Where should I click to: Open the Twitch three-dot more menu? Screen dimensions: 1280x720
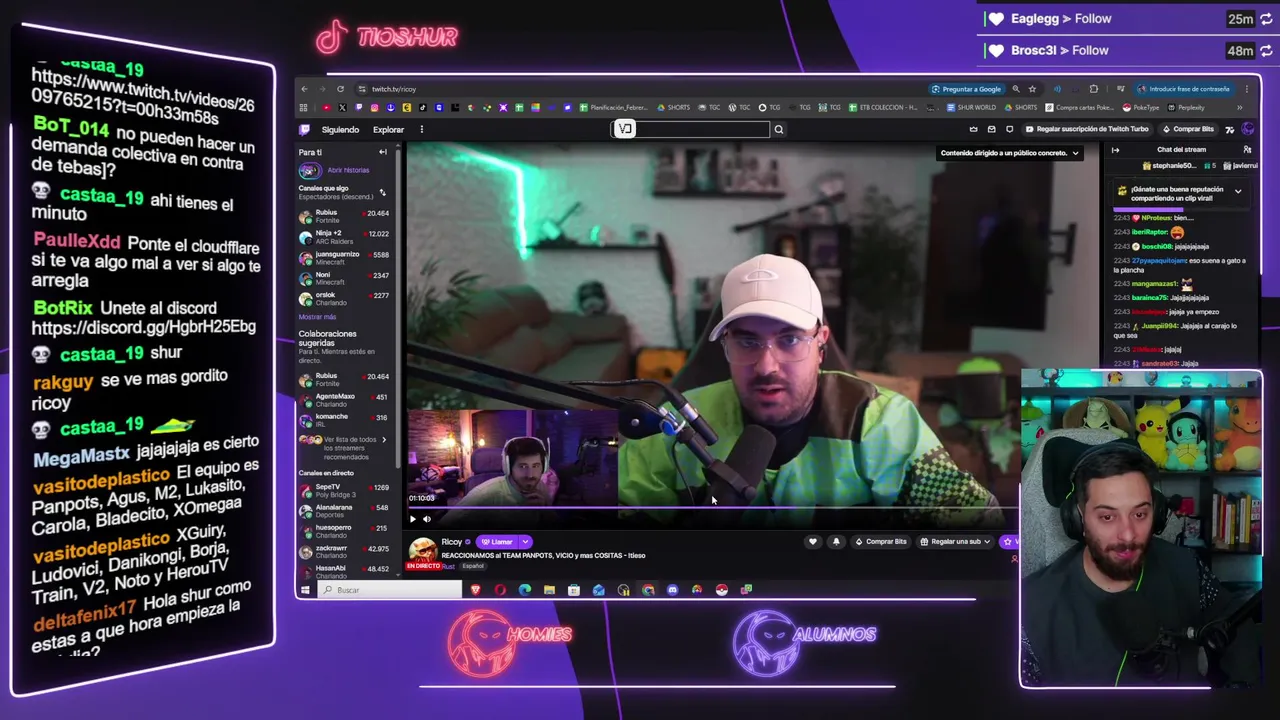pyautogui.click(x=421, y=129)
